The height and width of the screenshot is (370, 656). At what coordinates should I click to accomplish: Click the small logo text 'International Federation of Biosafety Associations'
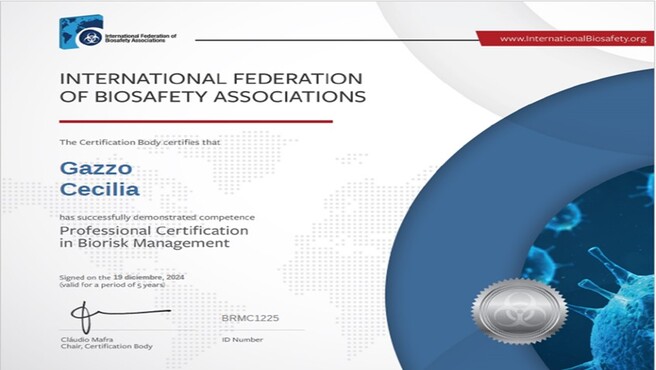[x=141, y=38]
